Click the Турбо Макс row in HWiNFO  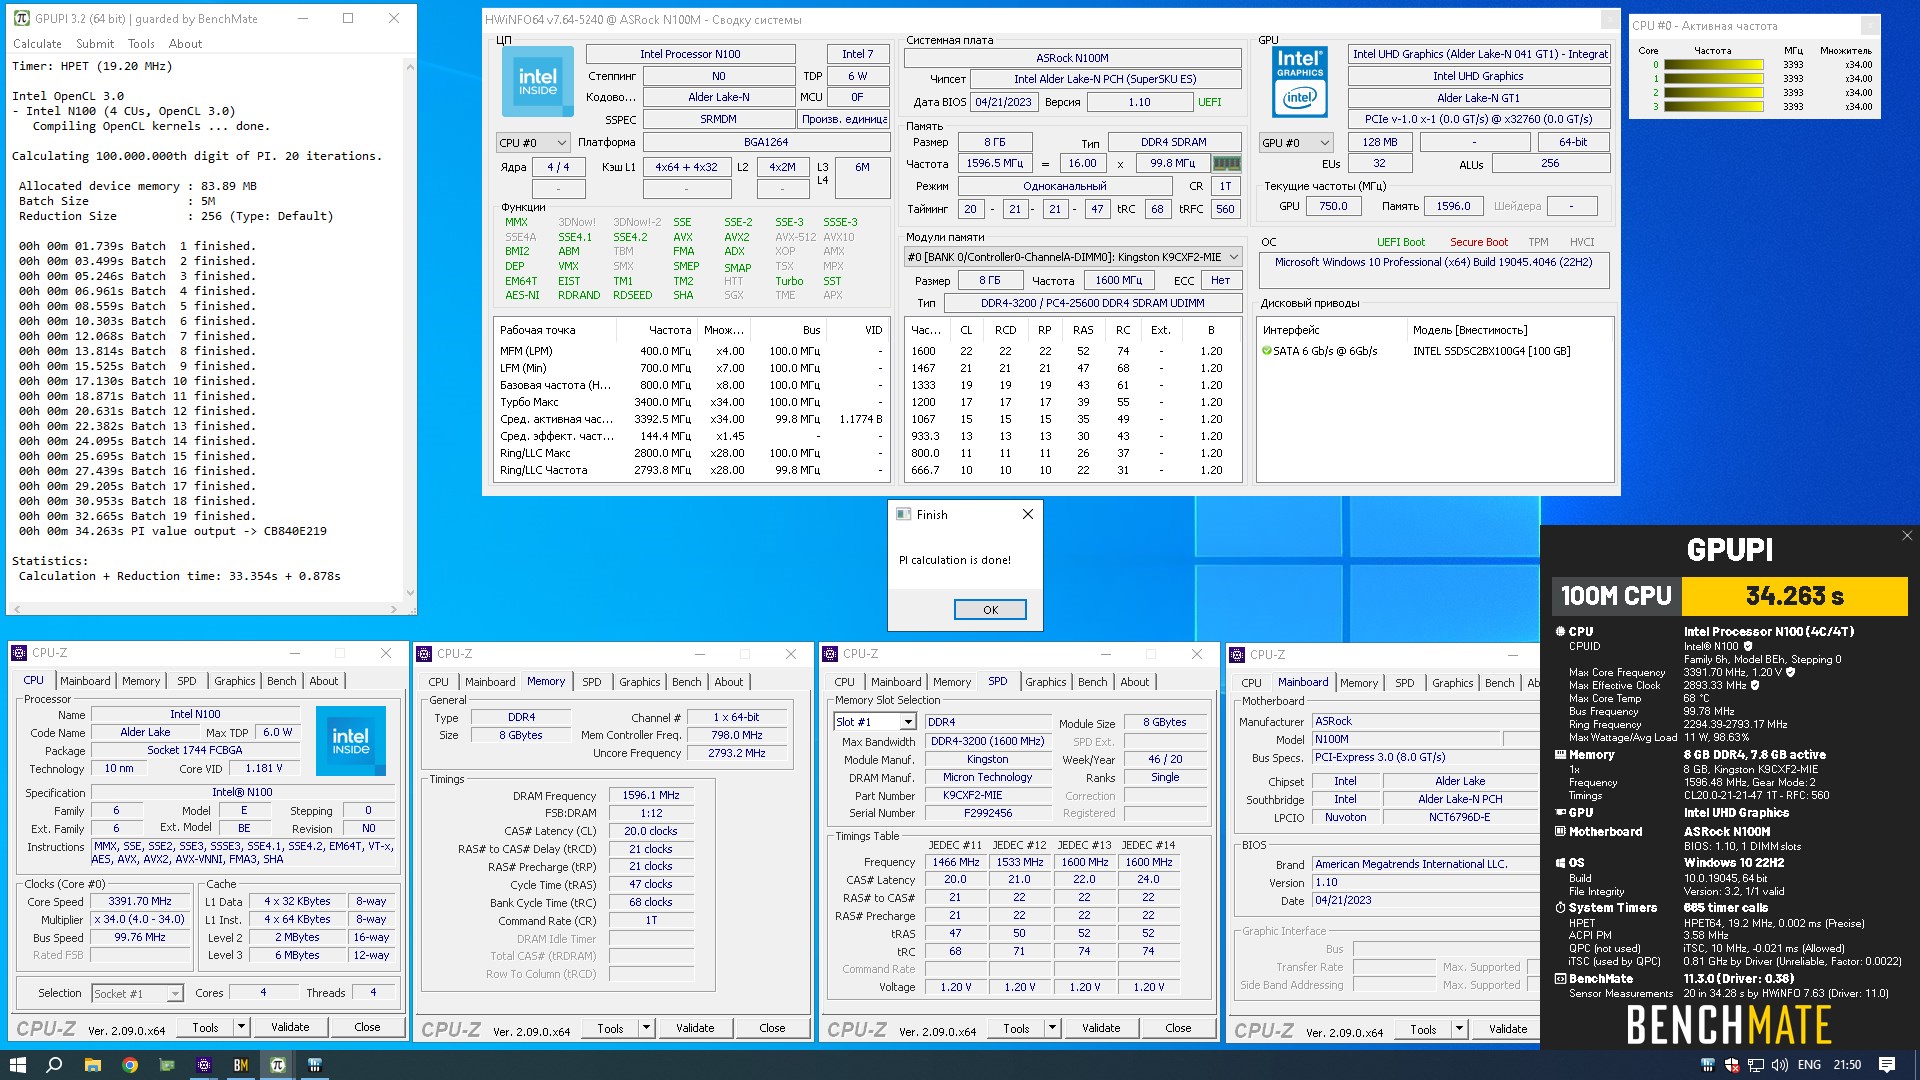[x=691, y=402]
